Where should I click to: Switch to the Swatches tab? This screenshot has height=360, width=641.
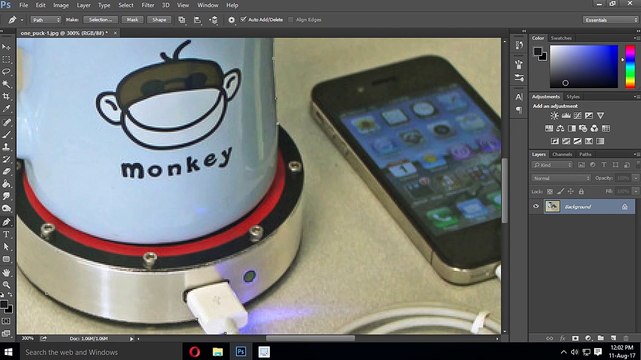561,38
